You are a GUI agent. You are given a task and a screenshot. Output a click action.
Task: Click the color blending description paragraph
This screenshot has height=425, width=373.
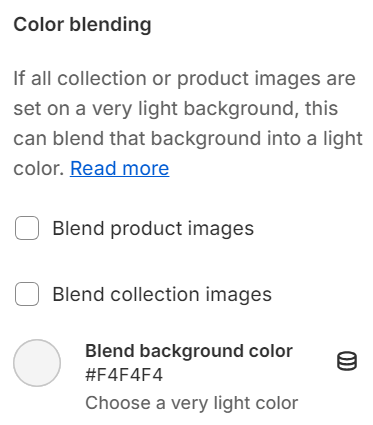tap(188, 123)
